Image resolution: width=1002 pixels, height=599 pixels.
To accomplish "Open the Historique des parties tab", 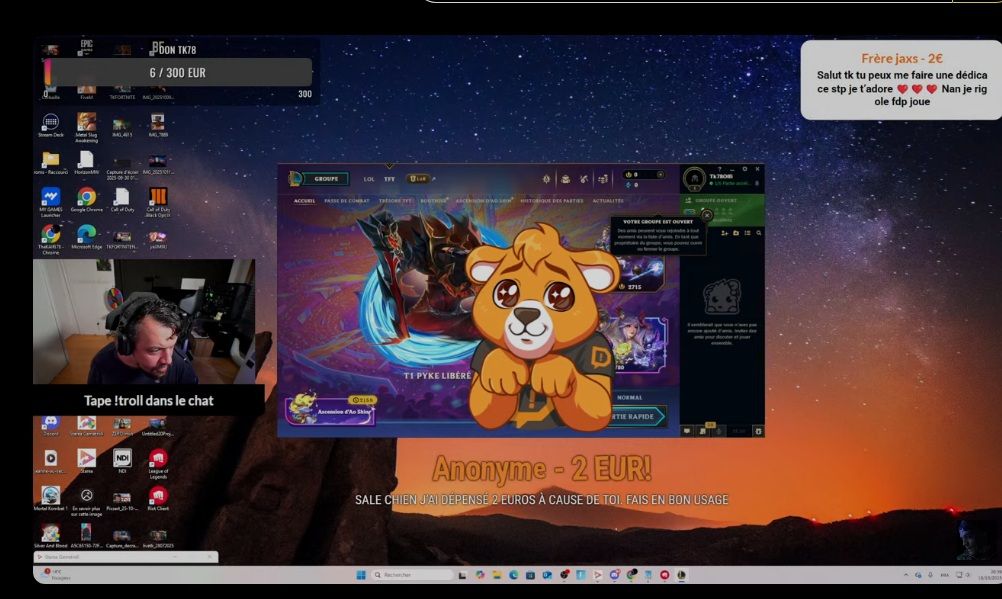I will pyautogui.click(x=551, y=201).
